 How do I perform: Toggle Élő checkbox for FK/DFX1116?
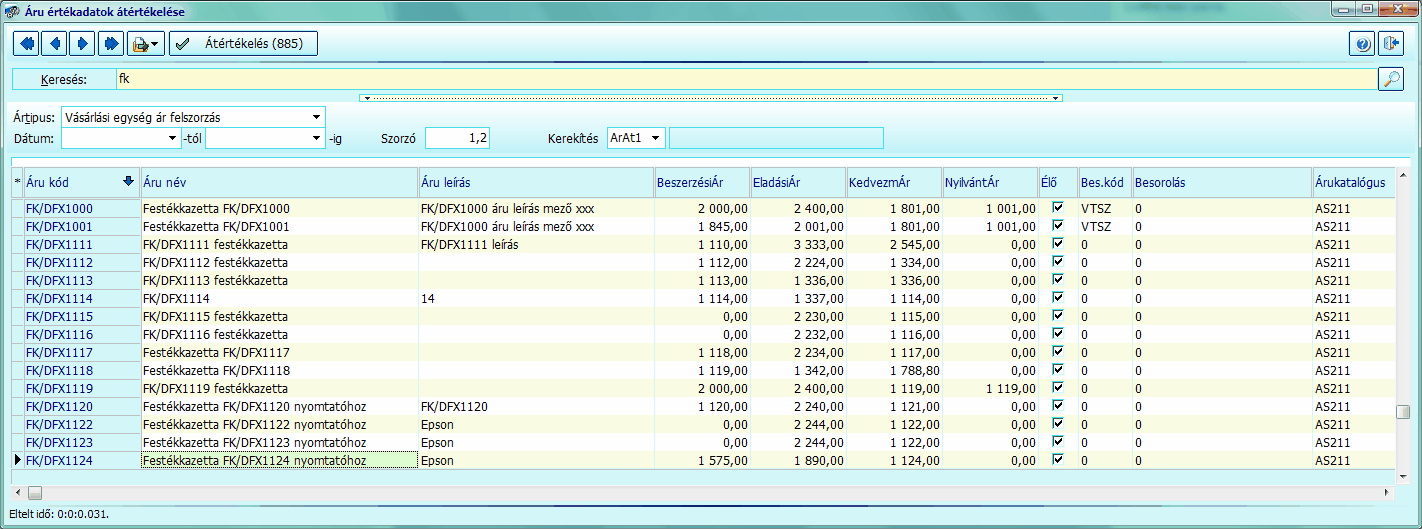pyautogui.click(x=1058, y=334)
